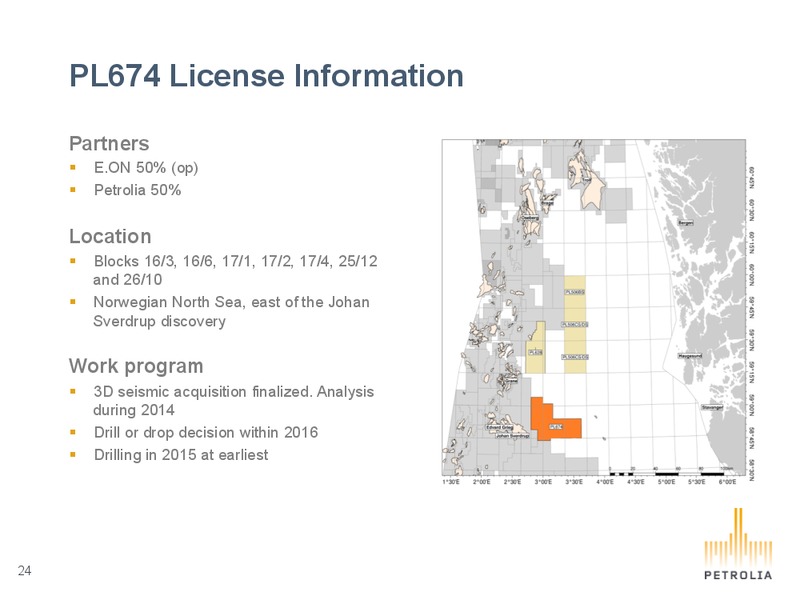The width and height of the screenshot is (800, 600).
Task: Click the 1°30'E longitude label
Action: pyautogui.click(x=451, y=482)
